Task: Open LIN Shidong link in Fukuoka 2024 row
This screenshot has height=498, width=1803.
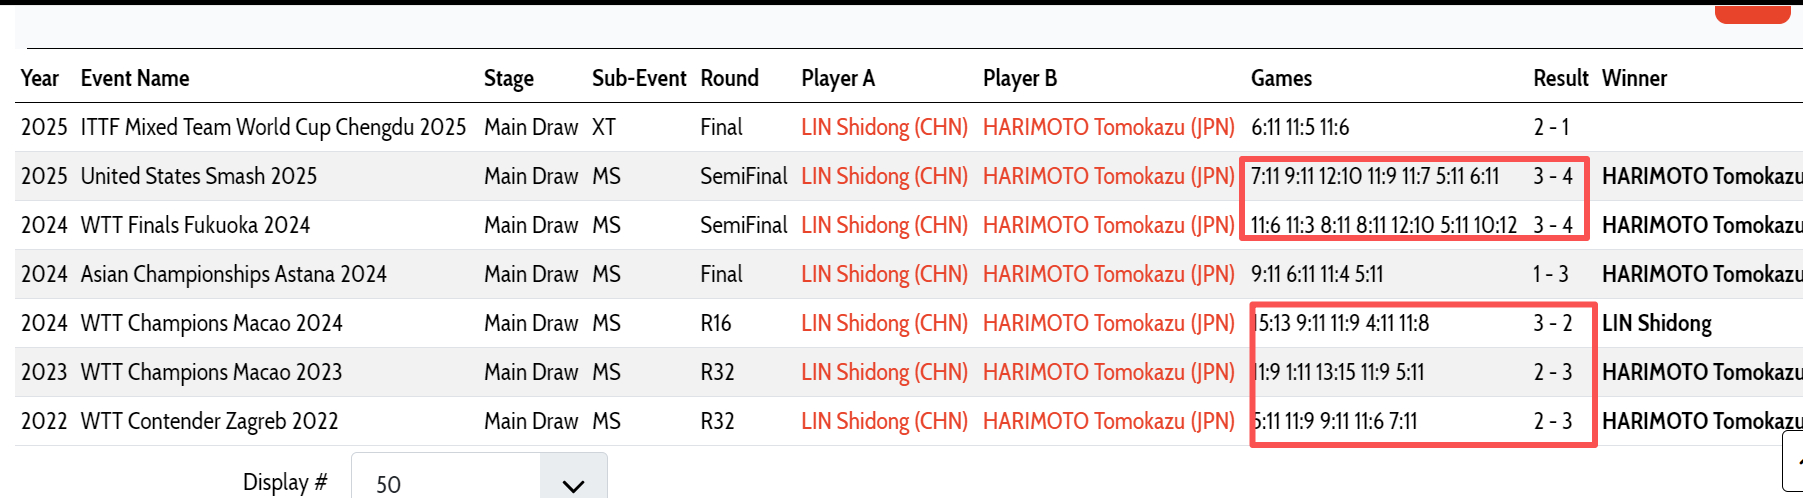Action: [x=884, y=225]
